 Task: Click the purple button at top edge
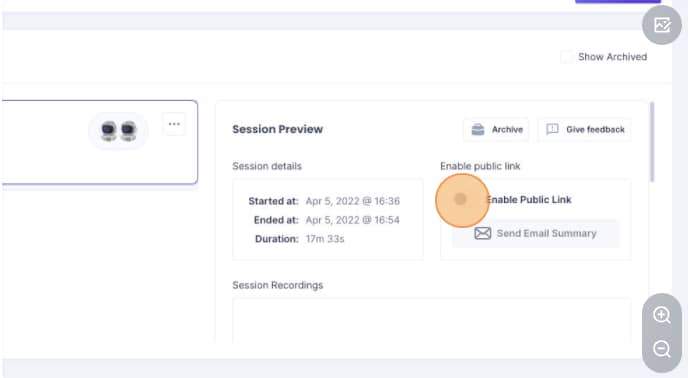tap(618, 1)
